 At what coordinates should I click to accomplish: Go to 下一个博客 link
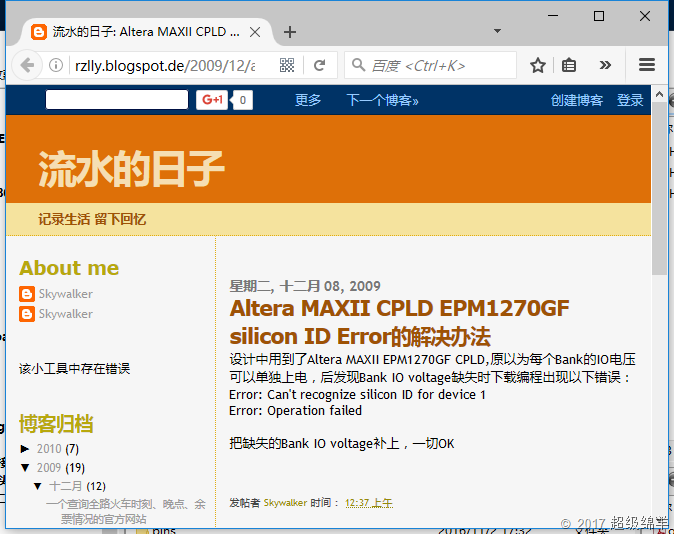point(382,100)
